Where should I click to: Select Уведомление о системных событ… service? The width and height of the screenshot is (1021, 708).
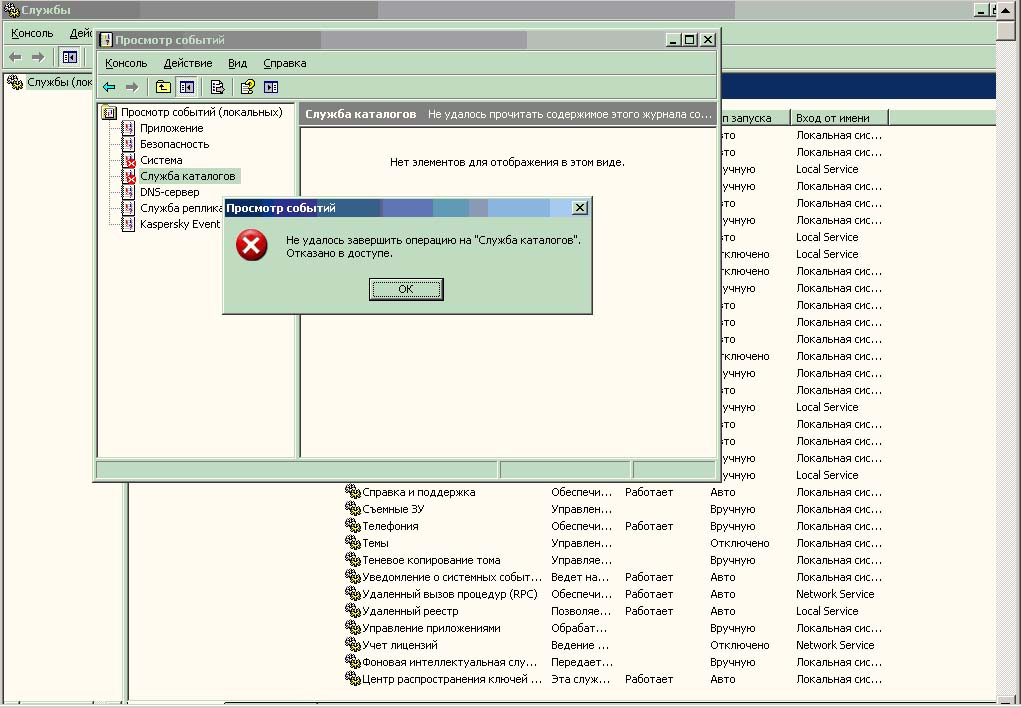tap(452, 577)
